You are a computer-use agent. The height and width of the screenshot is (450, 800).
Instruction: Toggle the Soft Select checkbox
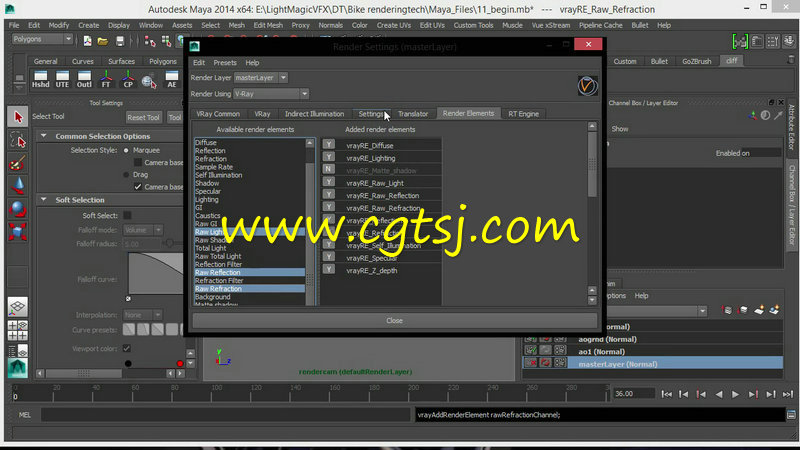point(128,215)
